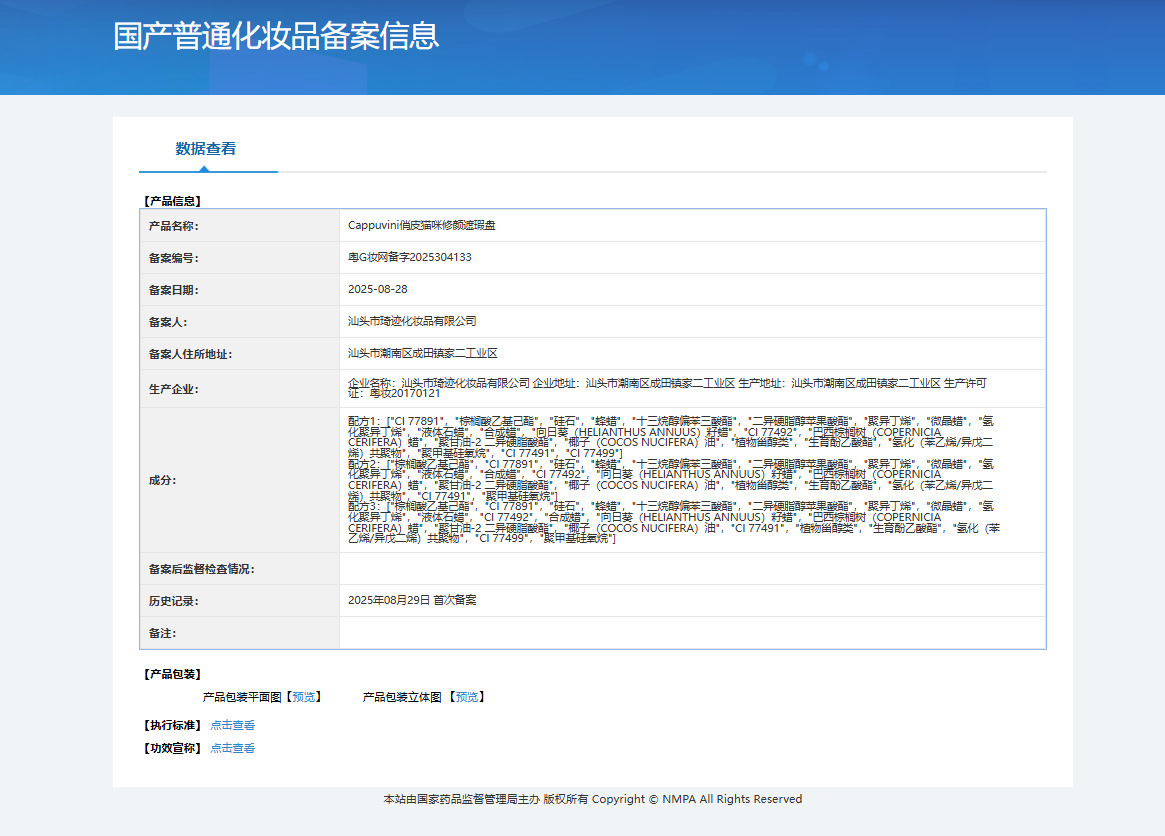
Task: Click the 产品名称 row label
Action: click(173, 226)
